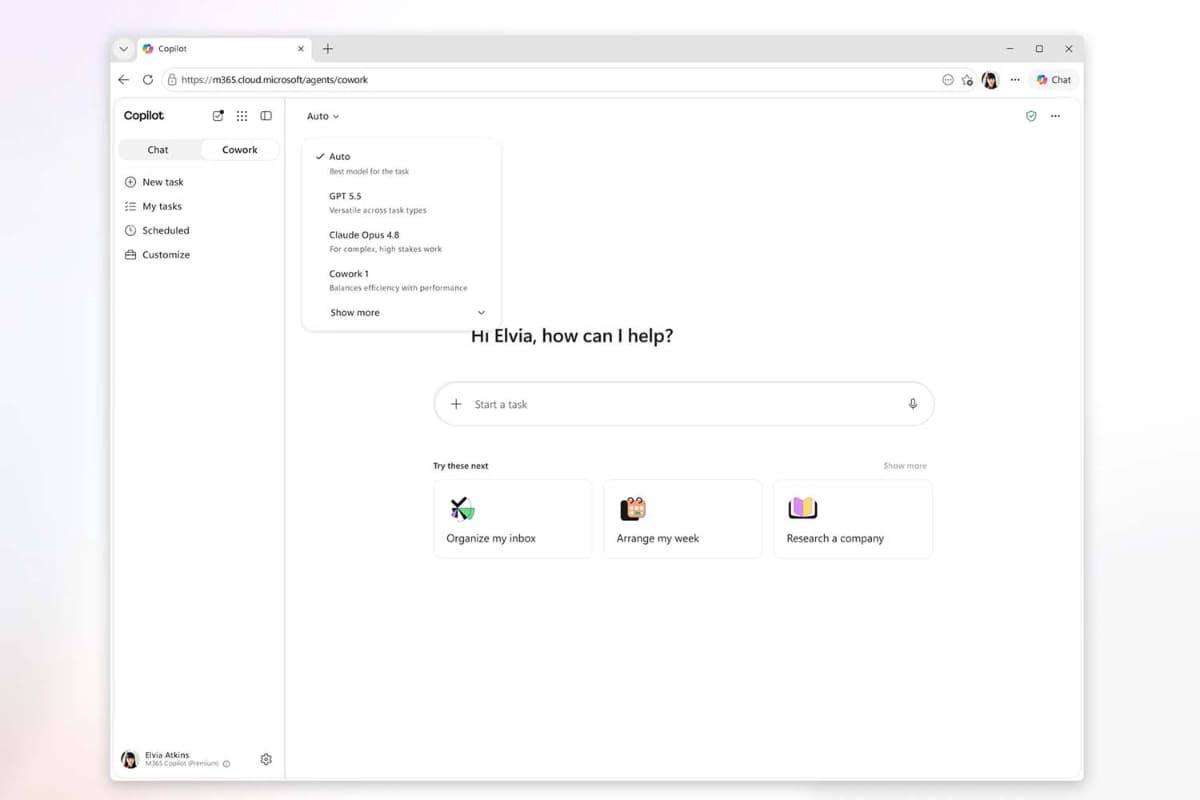Choose Cowork 1 model
The image size is (1200, 800).
(x=401, y=280)
